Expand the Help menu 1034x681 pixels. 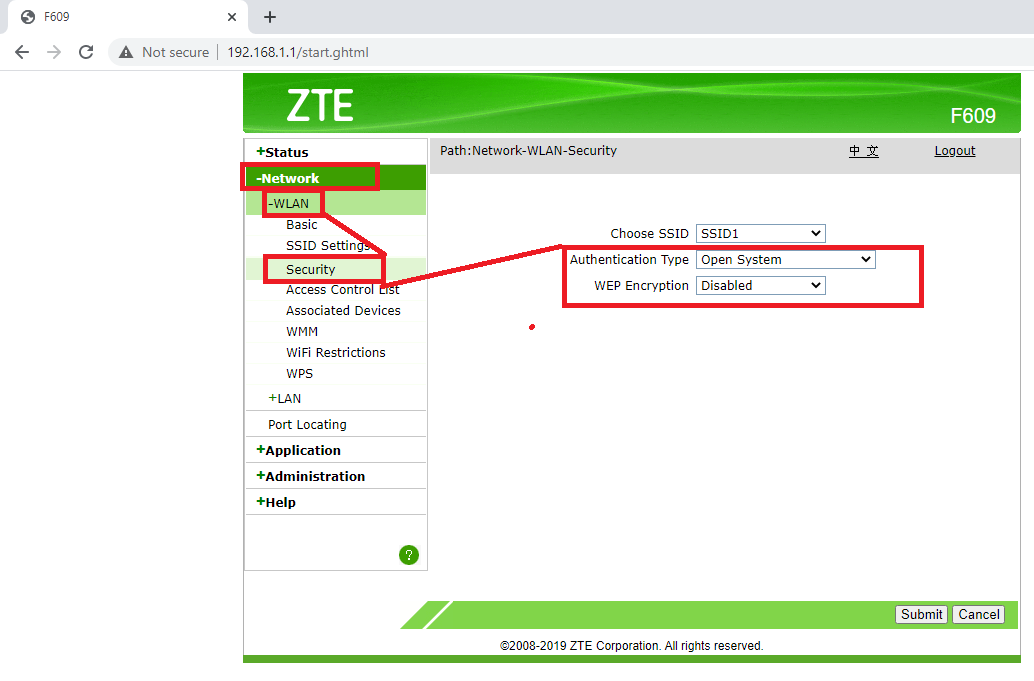(x=276, y=502)
